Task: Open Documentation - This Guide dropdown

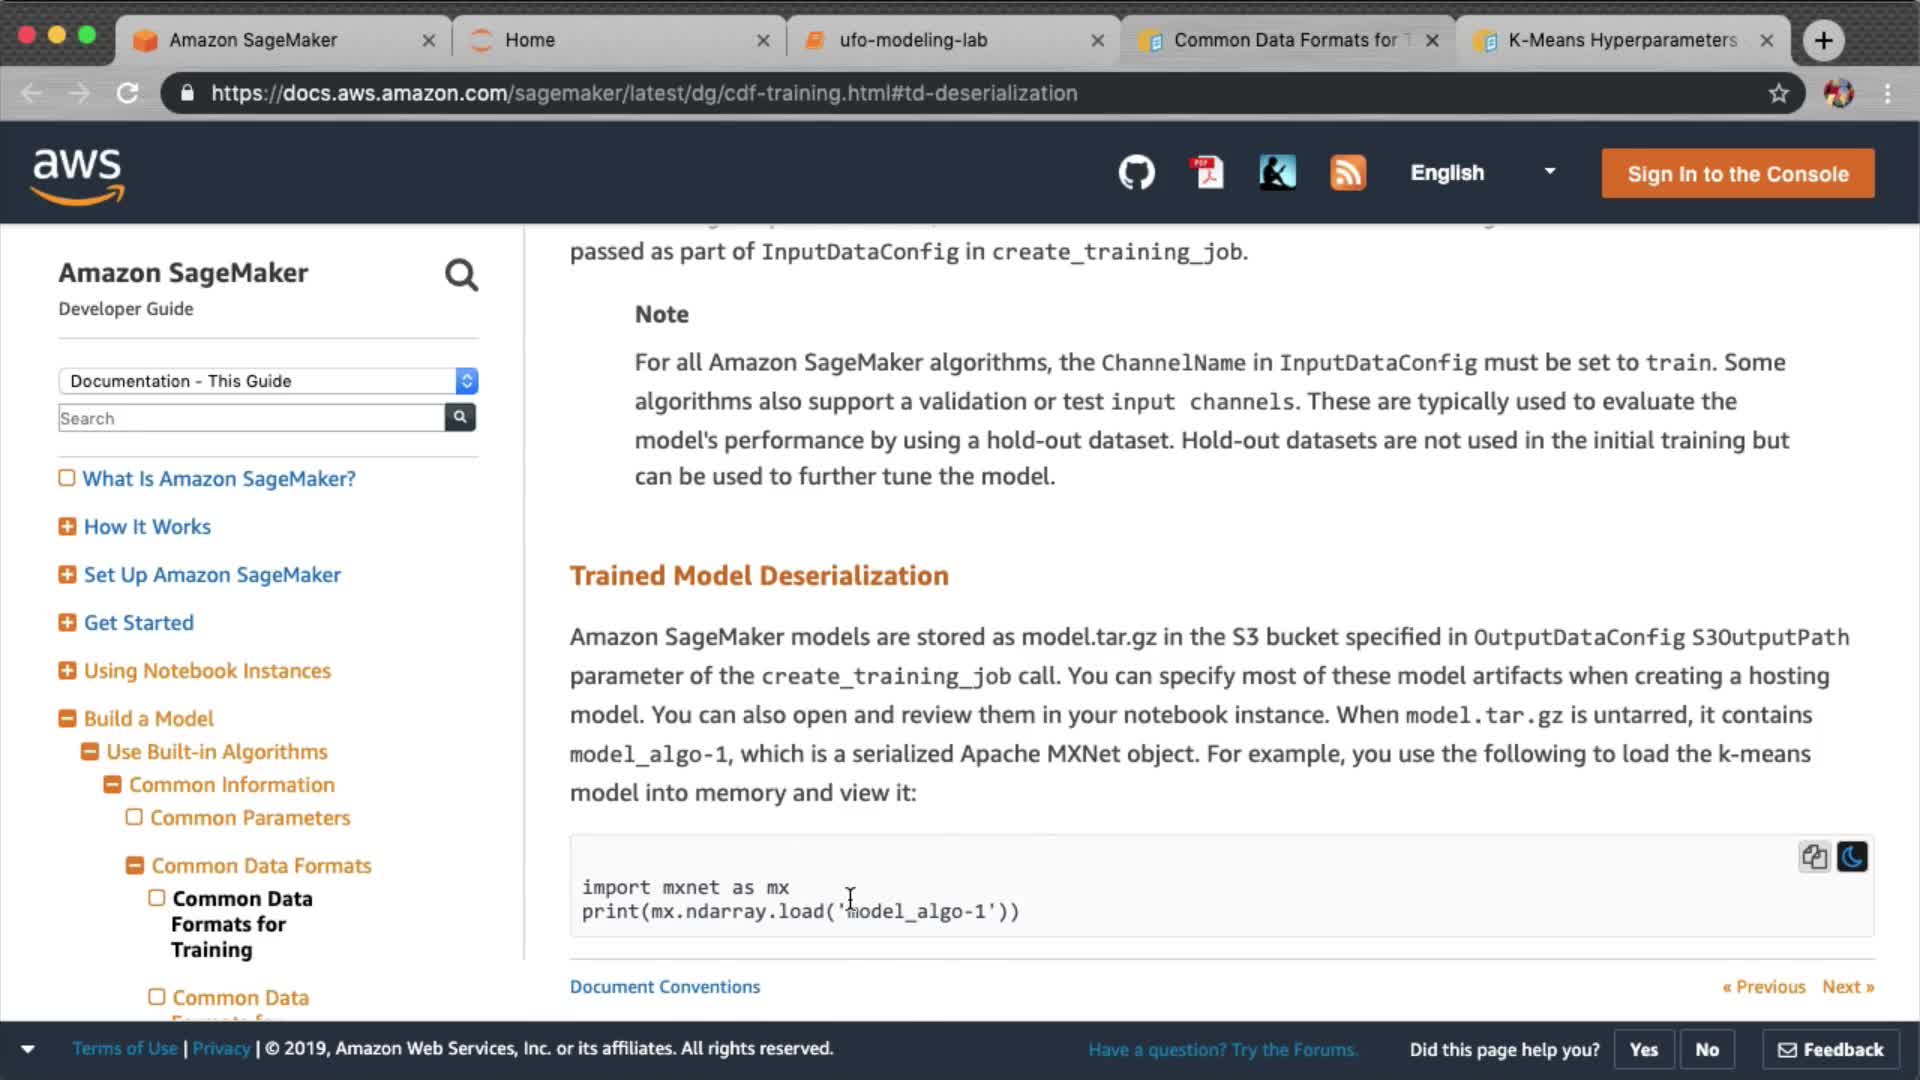Action: 267,381
